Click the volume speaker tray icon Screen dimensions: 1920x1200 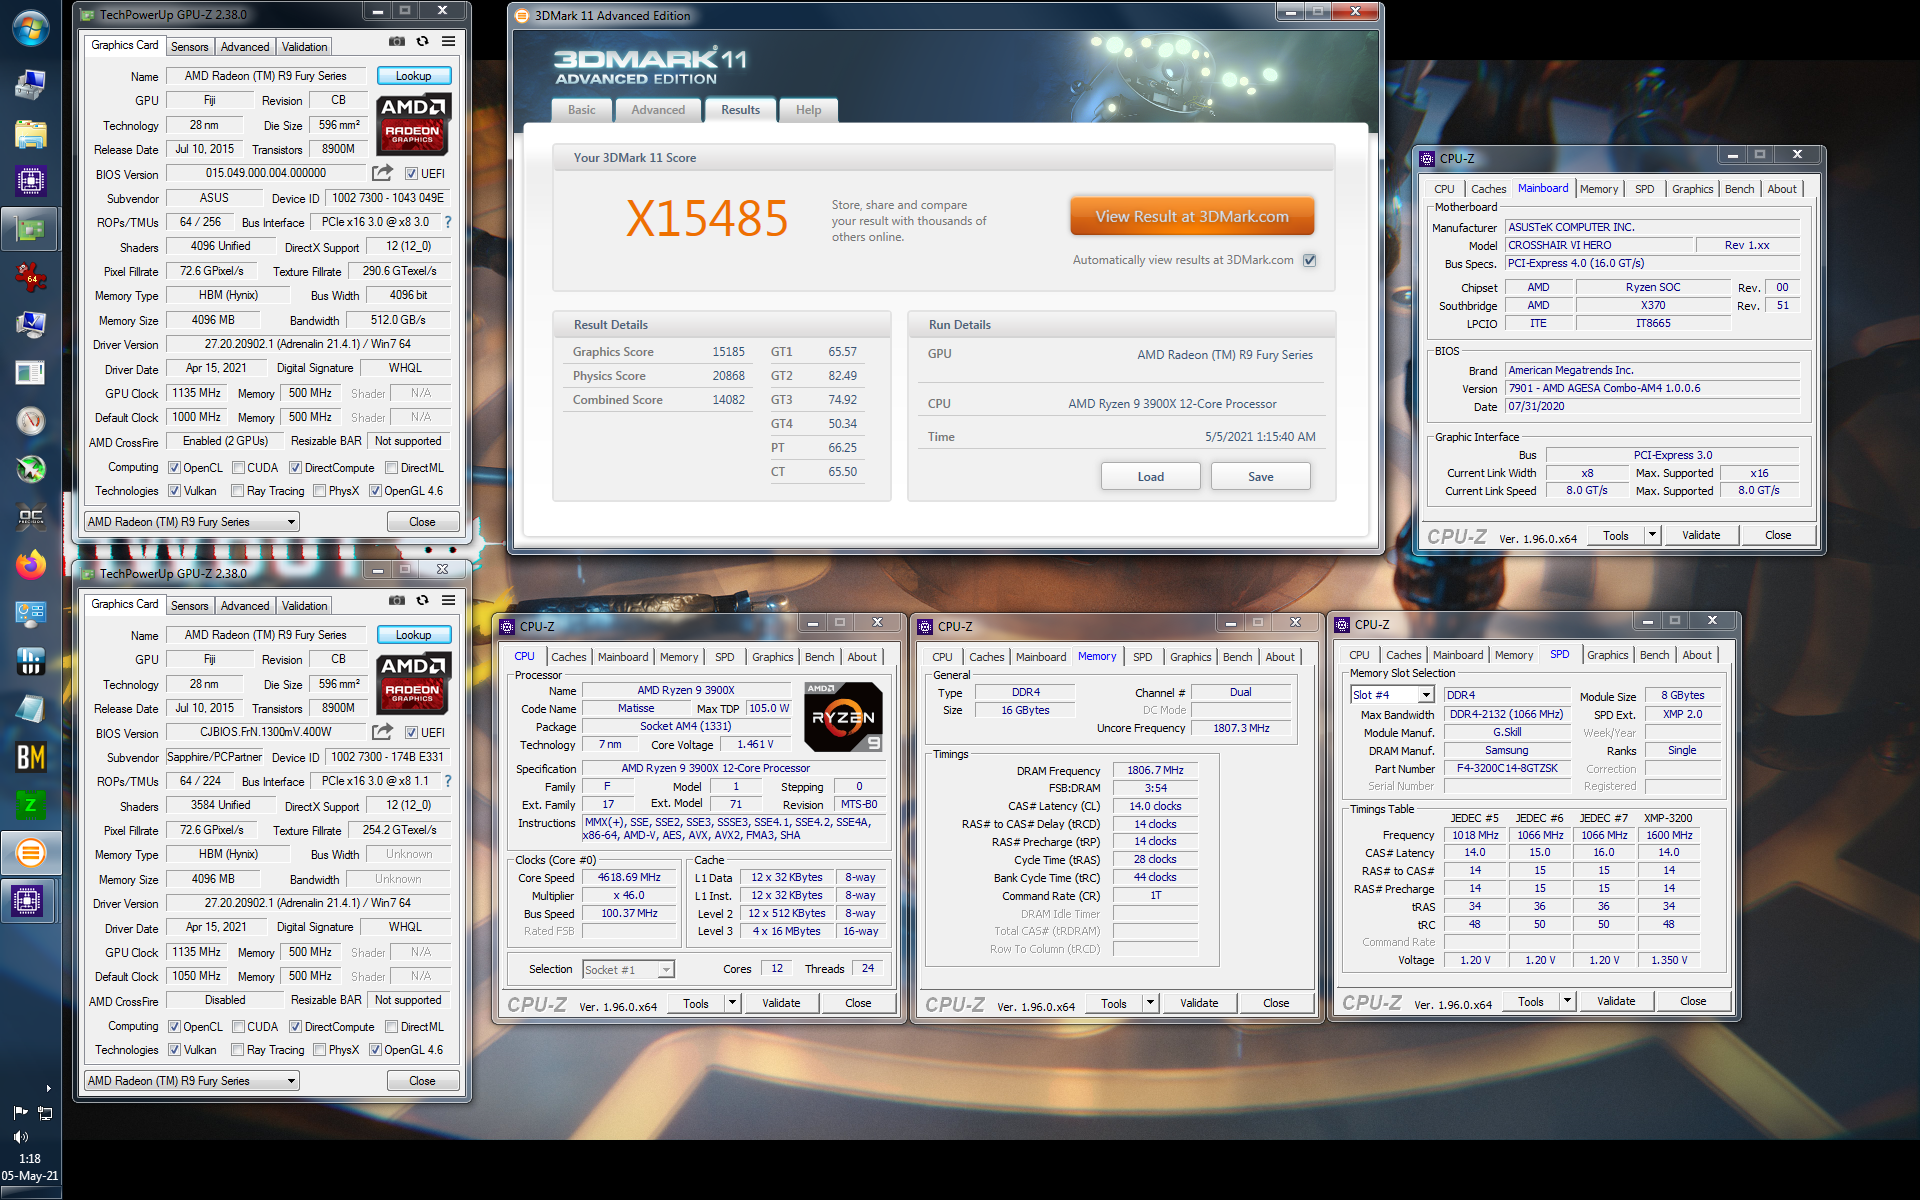pos(20,1136)
